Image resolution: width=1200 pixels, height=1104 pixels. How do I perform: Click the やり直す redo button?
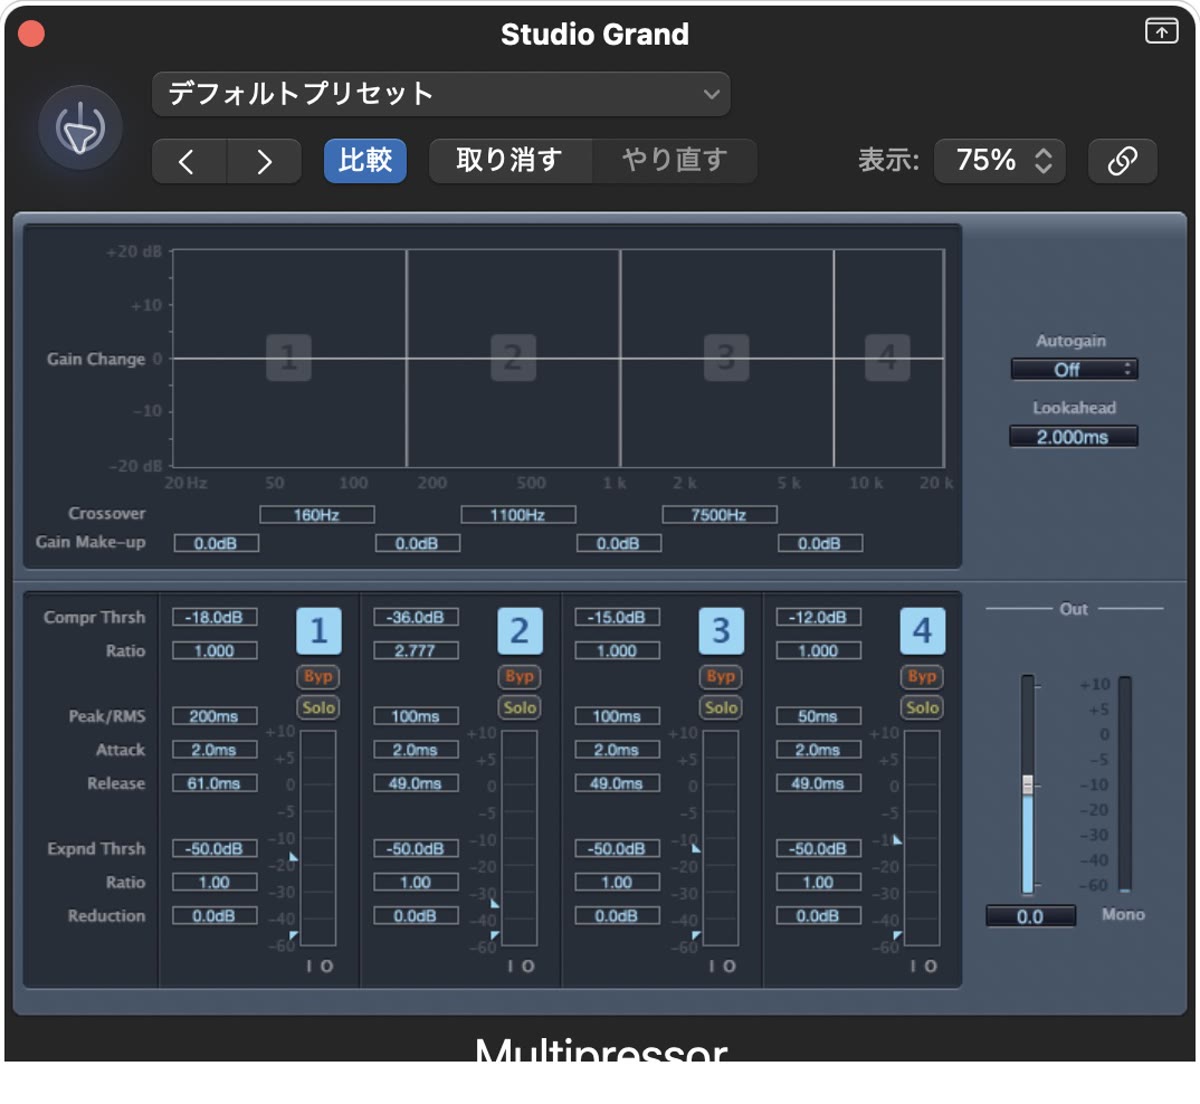[x=675, y=161]
